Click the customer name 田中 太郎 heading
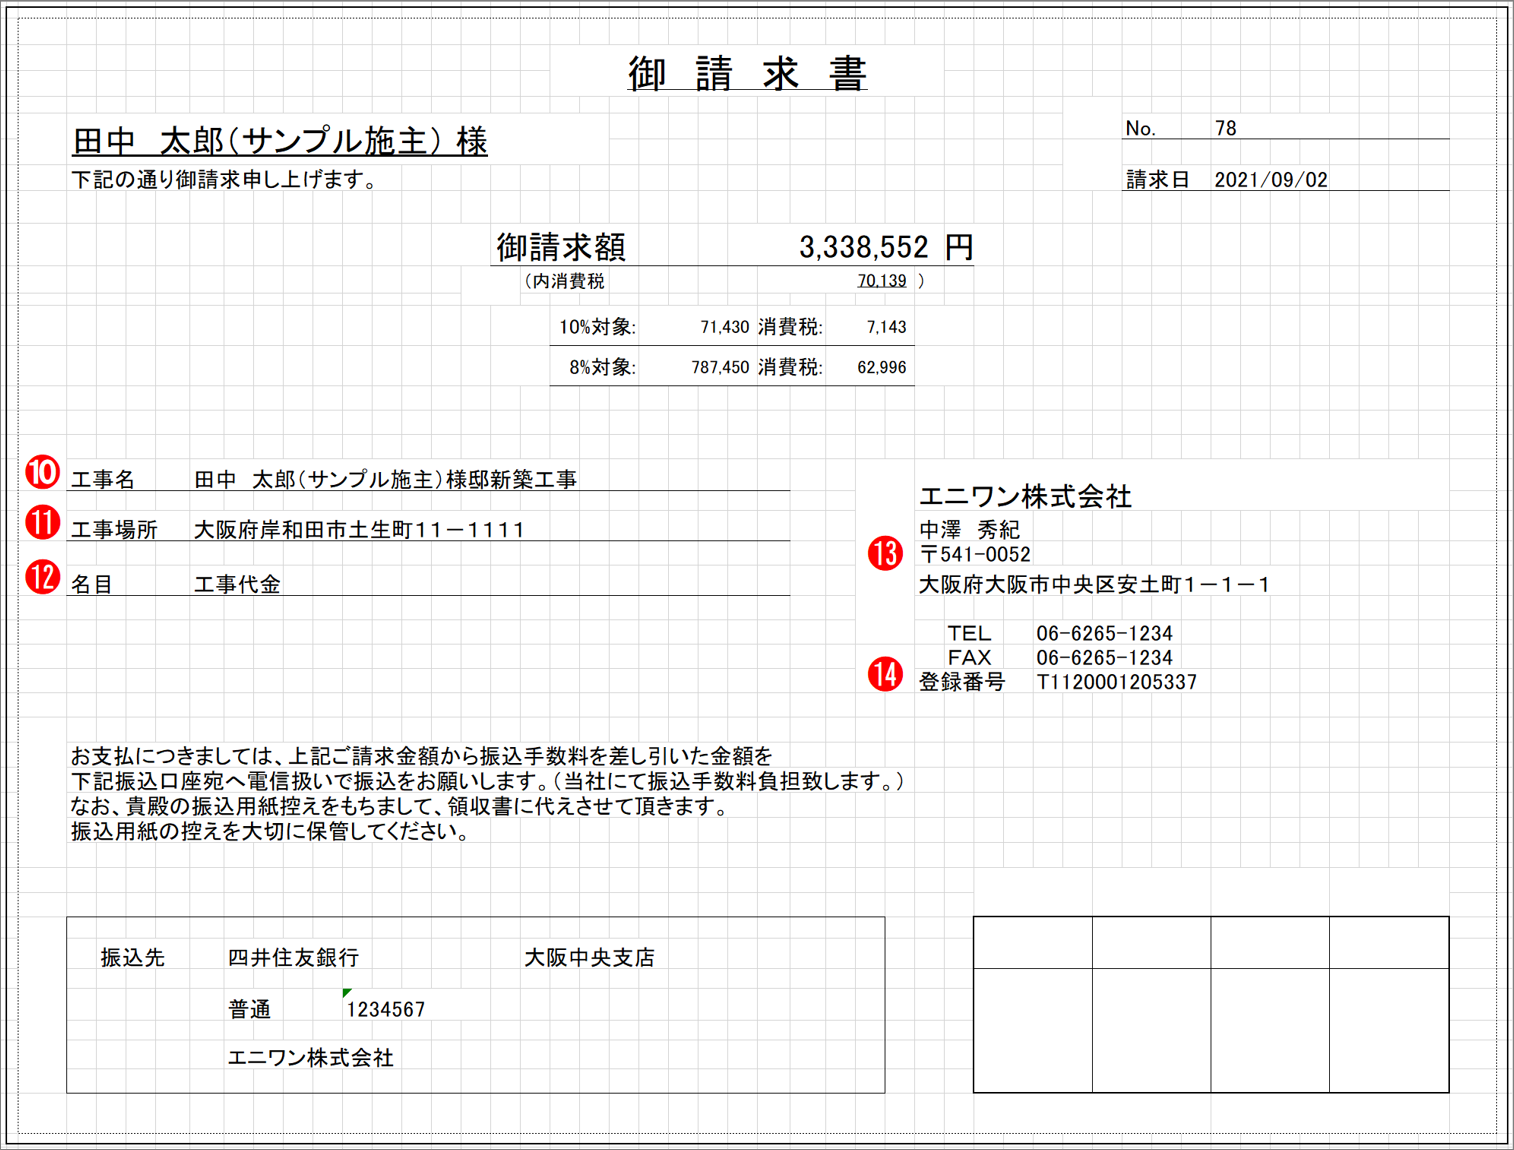1514x1150 pixels. [279, 141]
